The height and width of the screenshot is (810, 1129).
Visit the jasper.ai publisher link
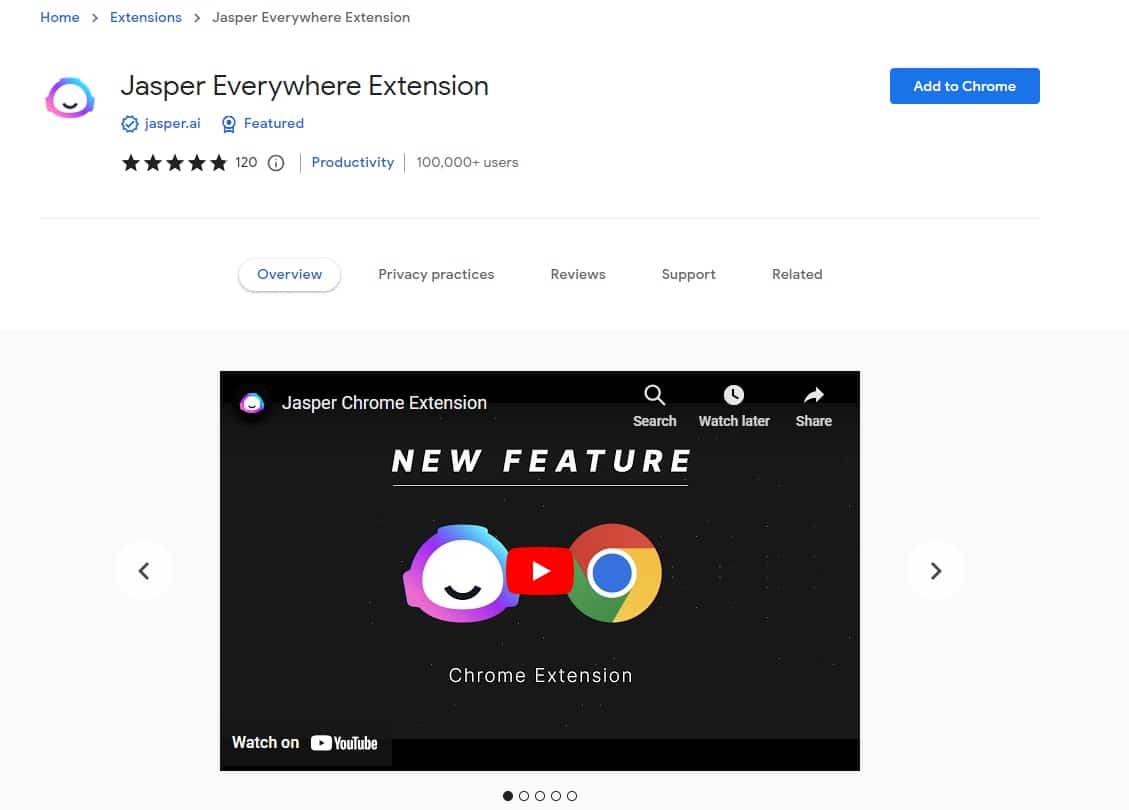click(x=172, y=123)
